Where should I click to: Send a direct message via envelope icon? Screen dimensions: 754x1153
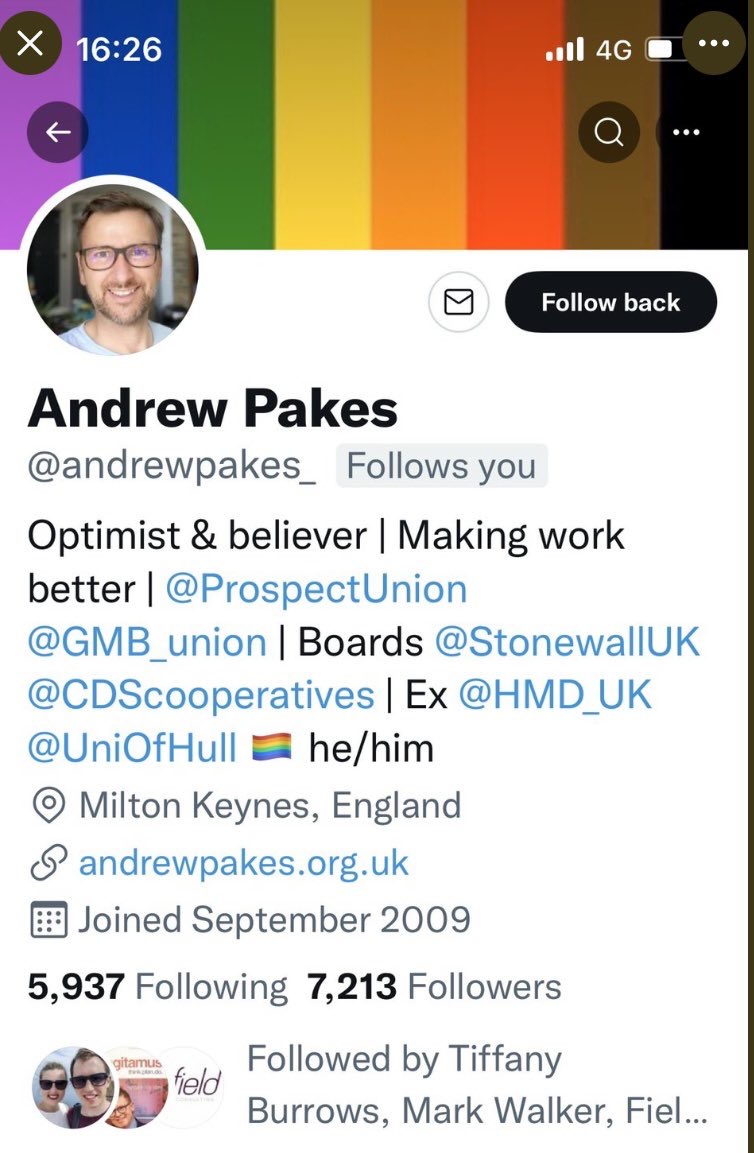point(459,301)
